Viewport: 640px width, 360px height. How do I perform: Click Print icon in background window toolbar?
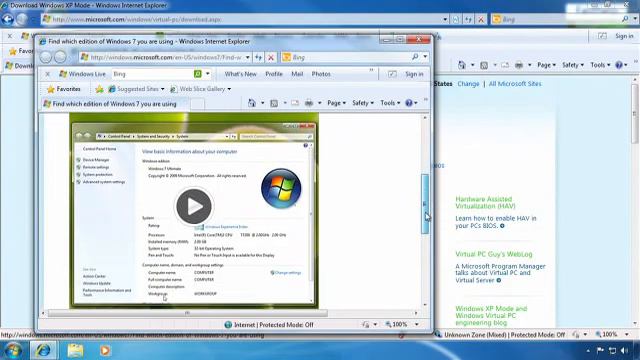click(519, 65)
